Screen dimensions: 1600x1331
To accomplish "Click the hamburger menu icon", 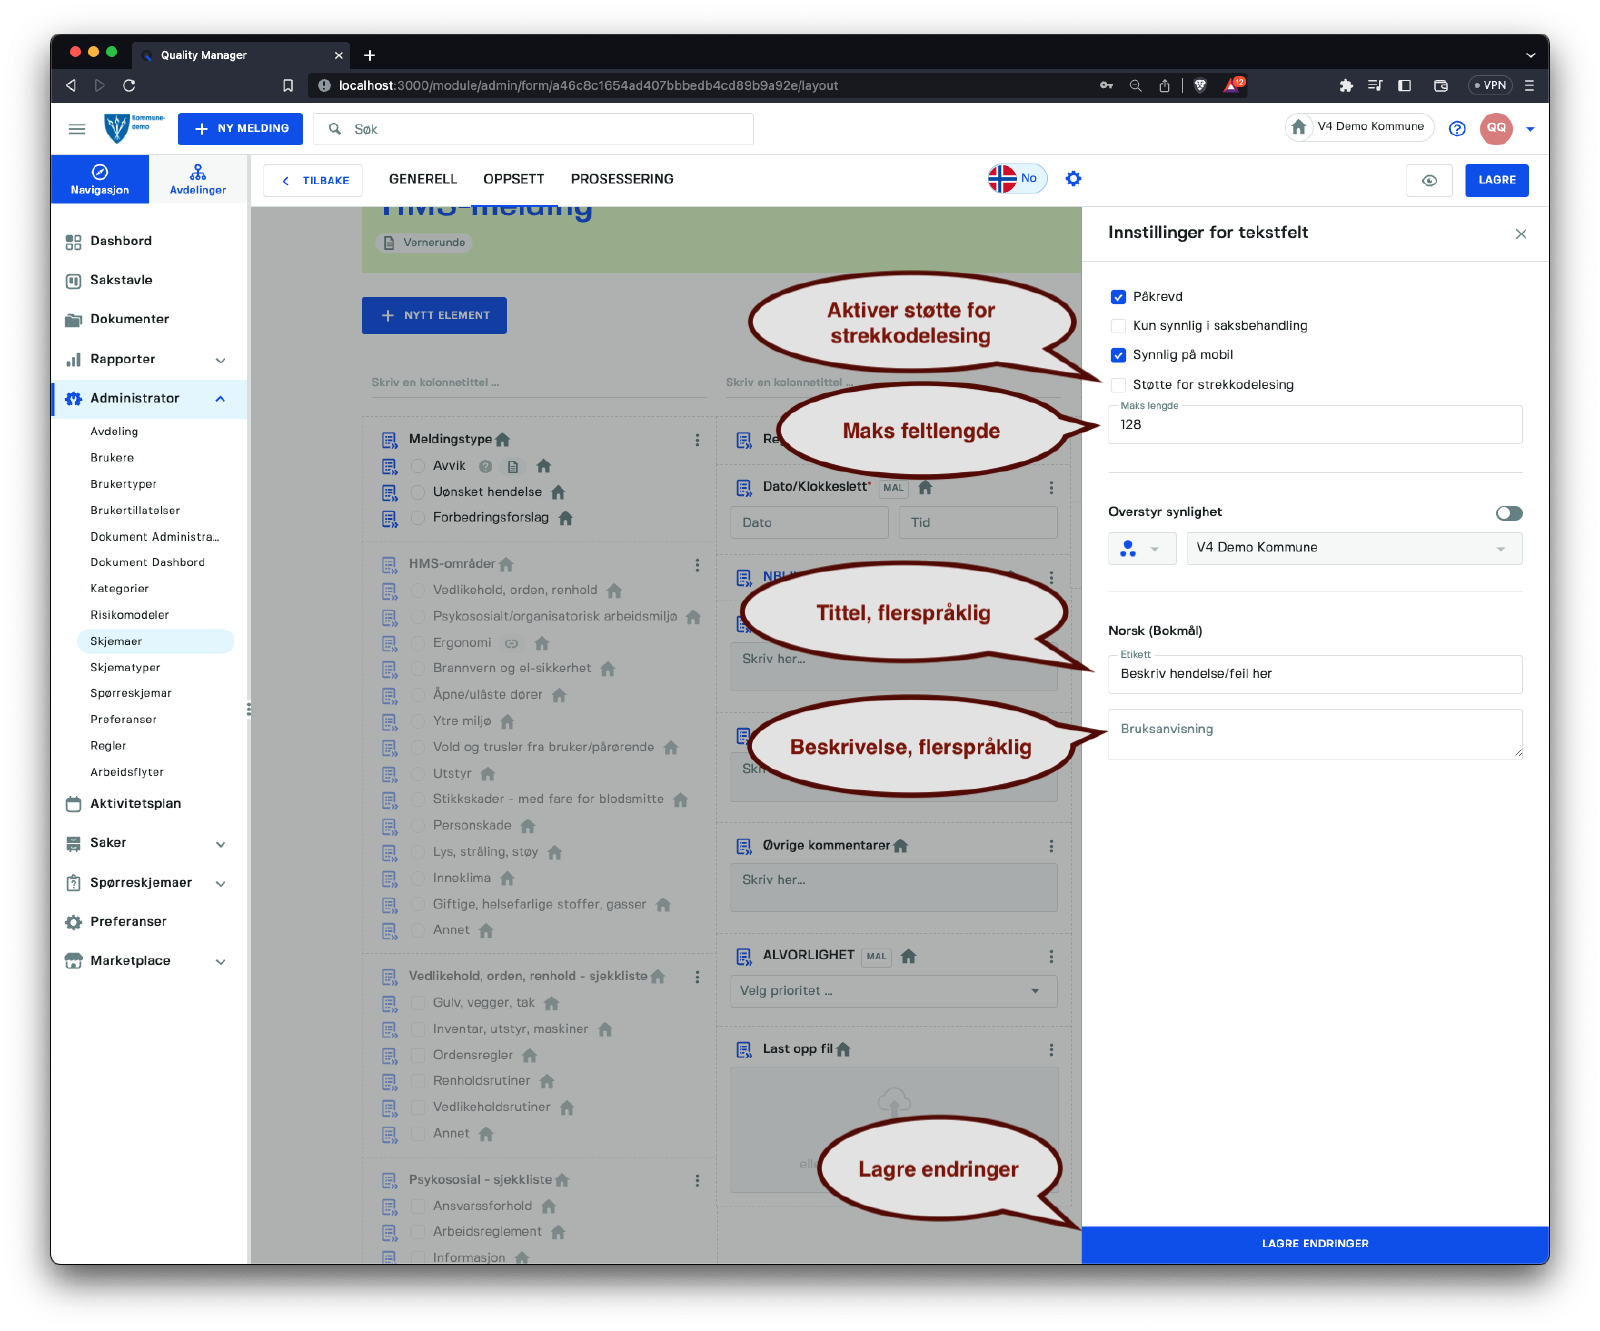I will tap(77, 129).
